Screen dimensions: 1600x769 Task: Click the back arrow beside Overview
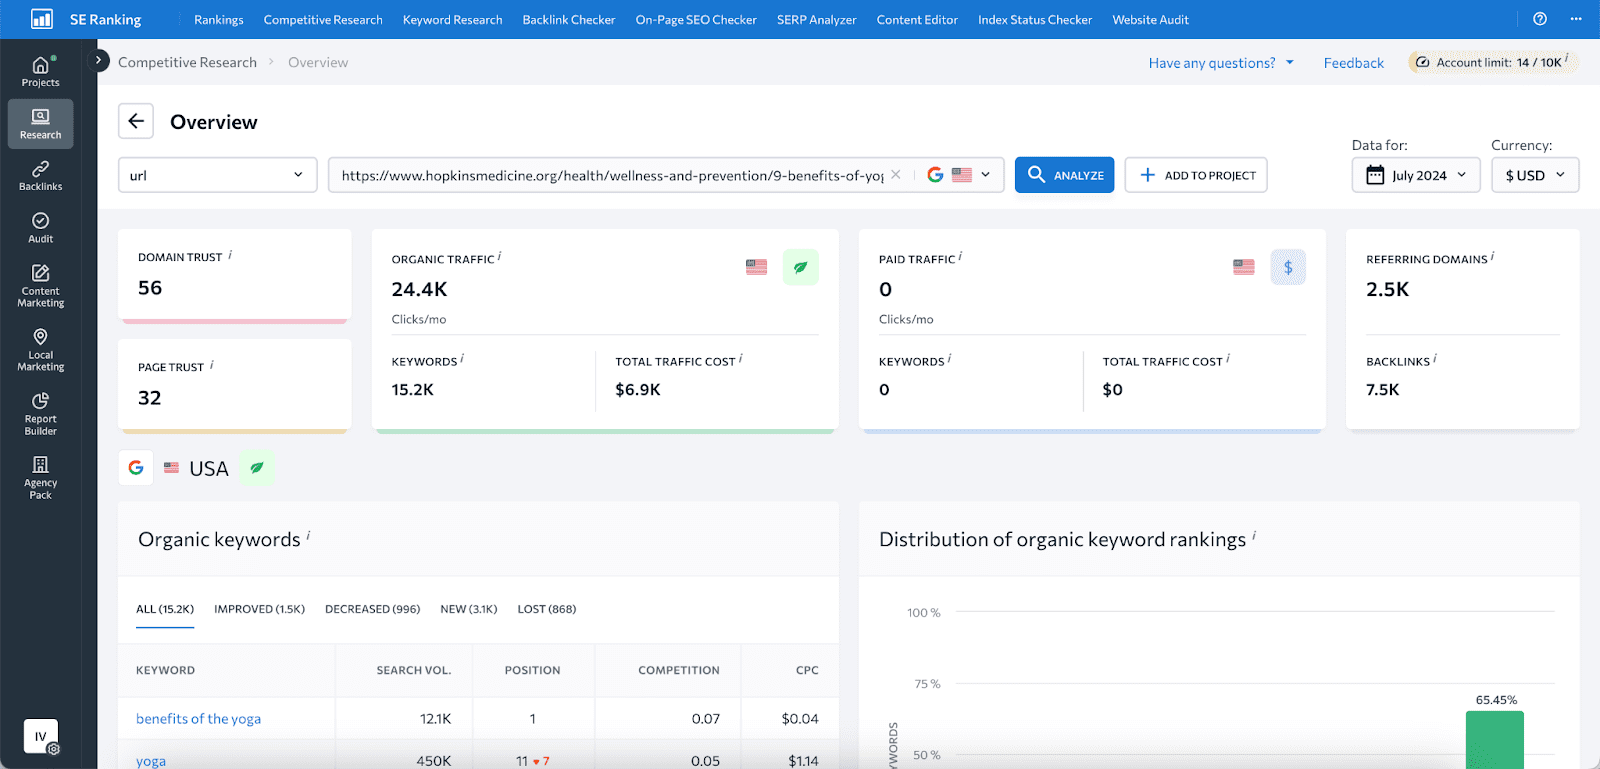(136, 121)
